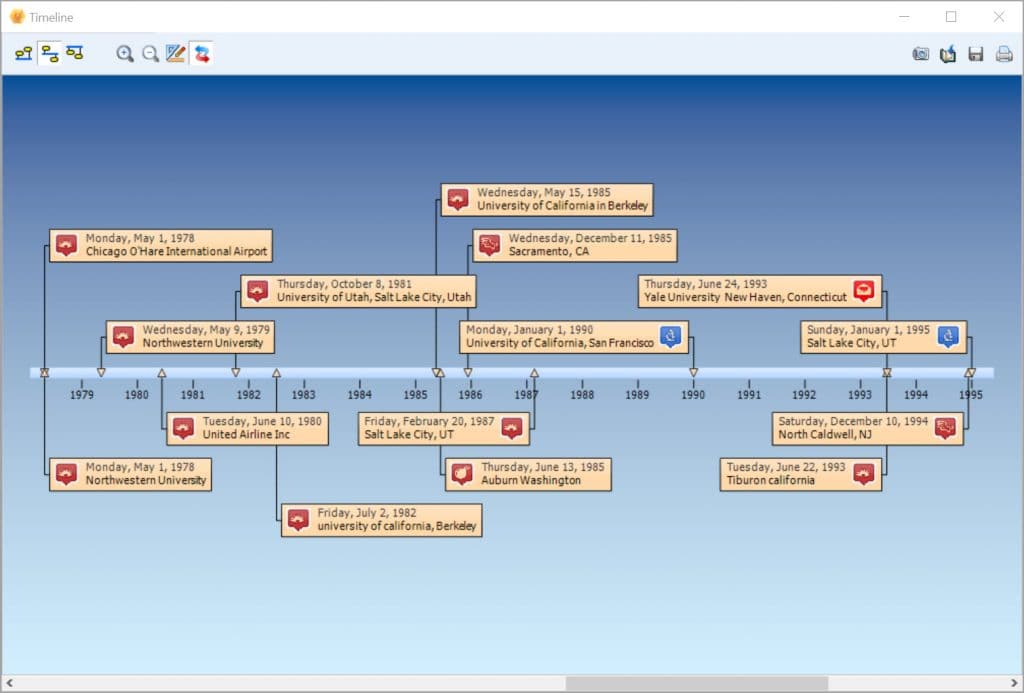
Task: Click the timeline marker near the 1985 label
Action: coord(437,371)
